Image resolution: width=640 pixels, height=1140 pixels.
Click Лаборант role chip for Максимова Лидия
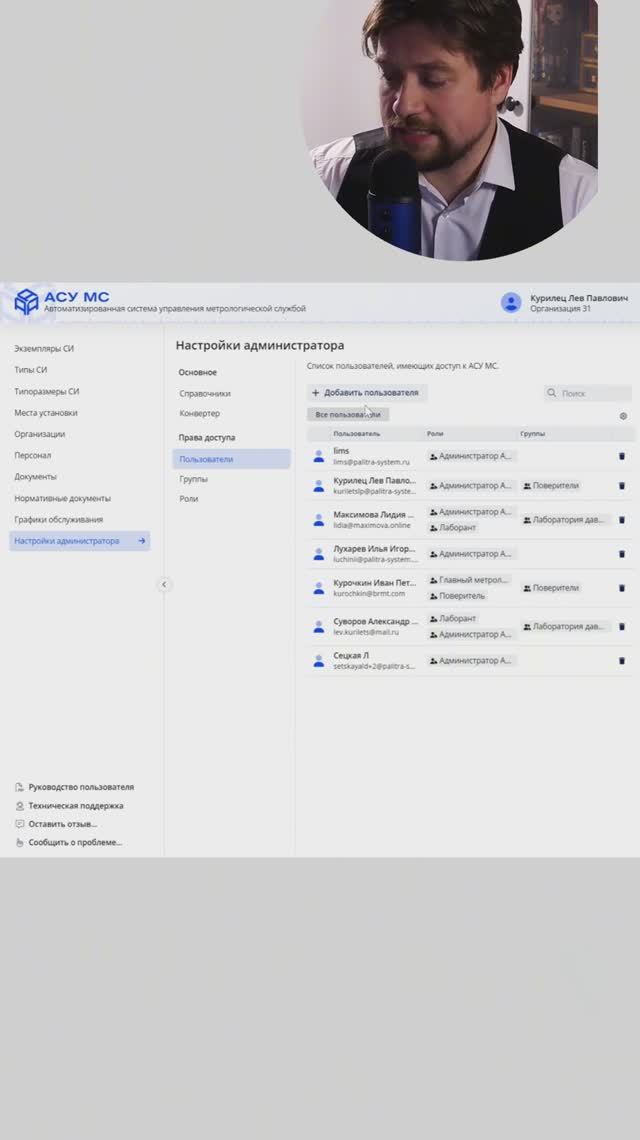(x=452, y=527)
